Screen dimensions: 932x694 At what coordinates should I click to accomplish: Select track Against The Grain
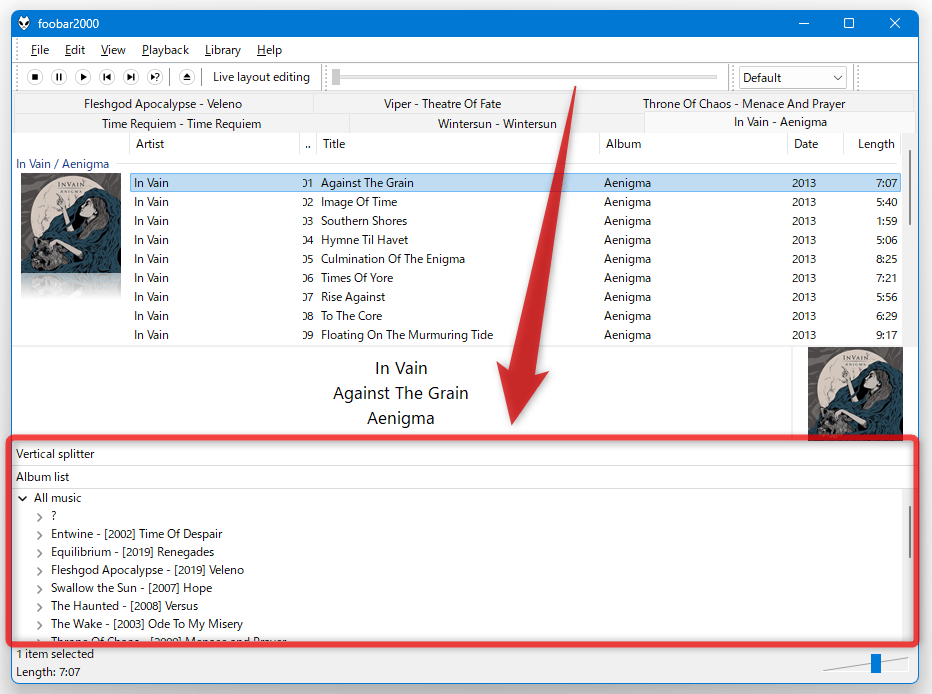coord(515,183)
